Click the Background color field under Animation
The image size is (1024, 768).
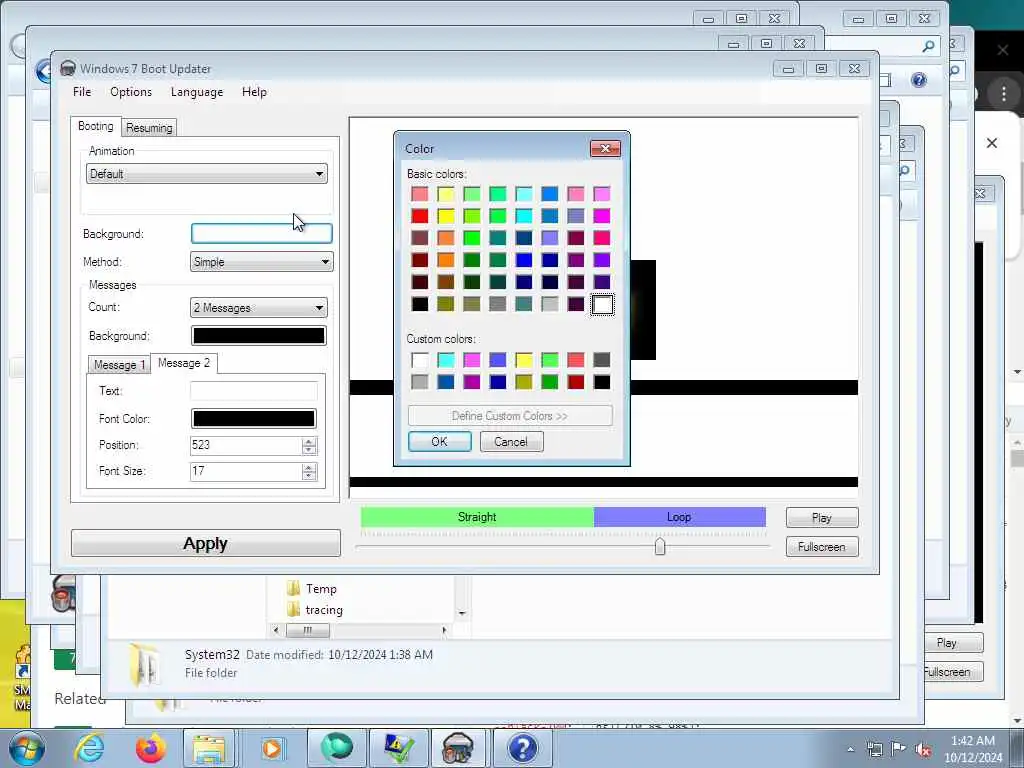pyautogui.click(x=261, y=233)
